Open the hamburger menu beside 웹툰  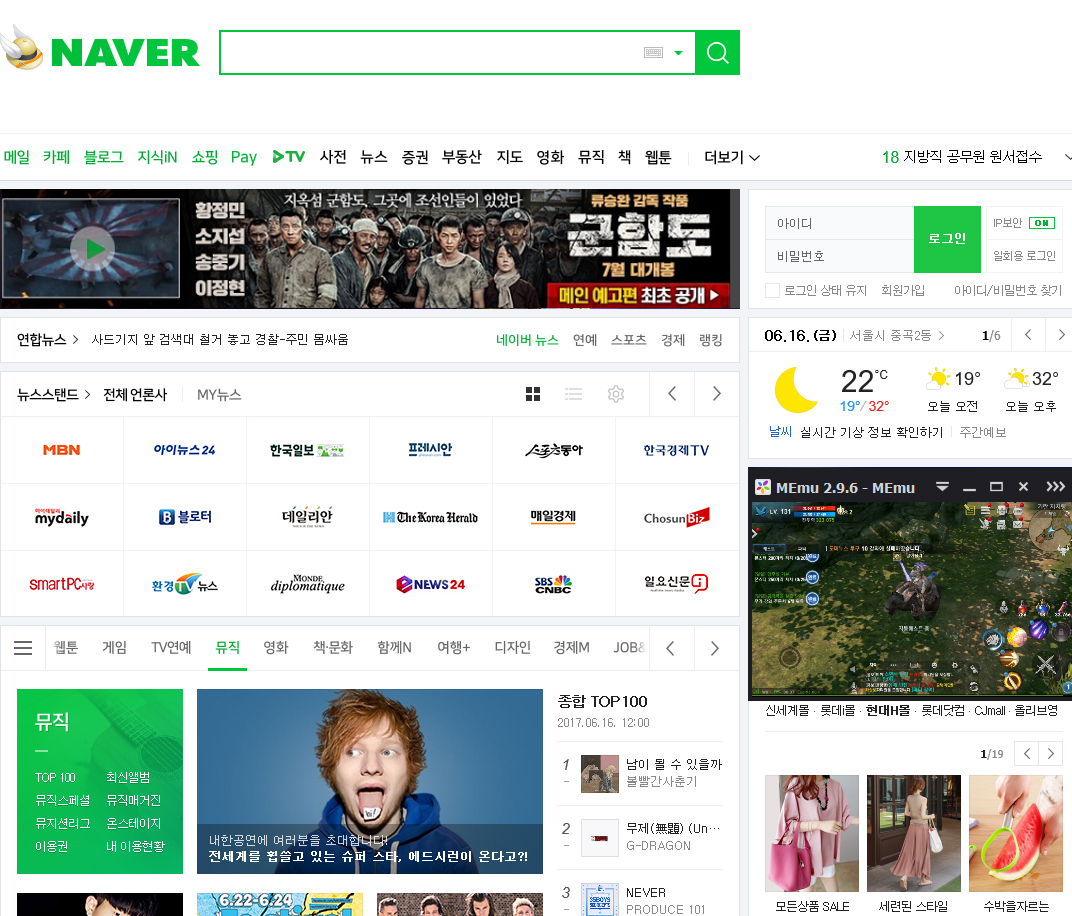tap(23, 648)
